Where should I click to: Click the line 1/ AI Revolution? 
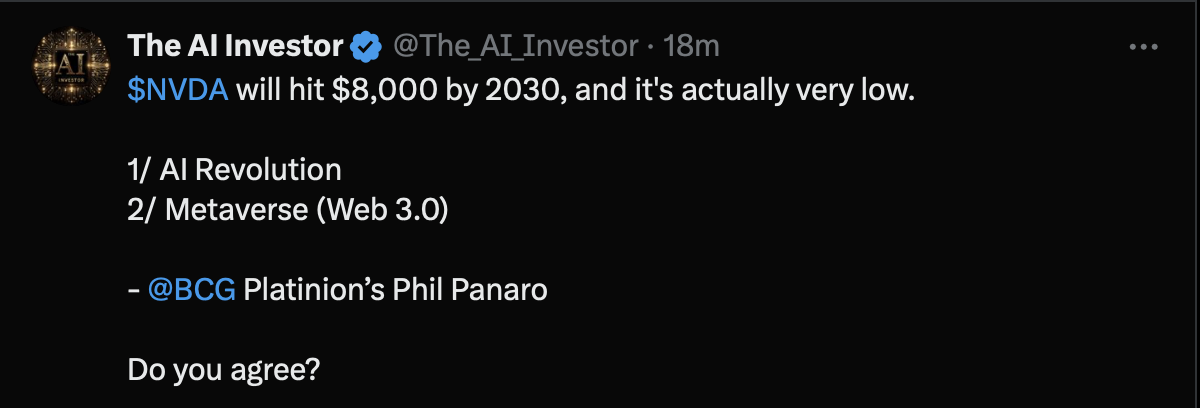click(234, 170)
